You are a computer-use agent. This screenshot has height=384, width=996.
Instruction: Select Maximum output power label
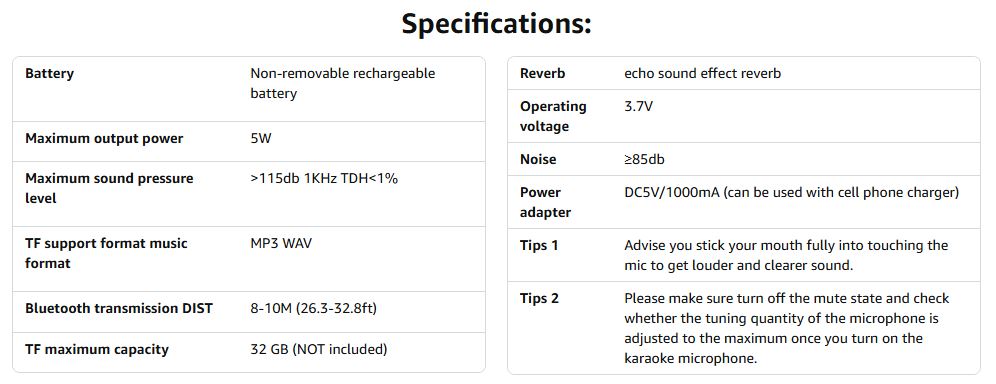click(104, 139)
